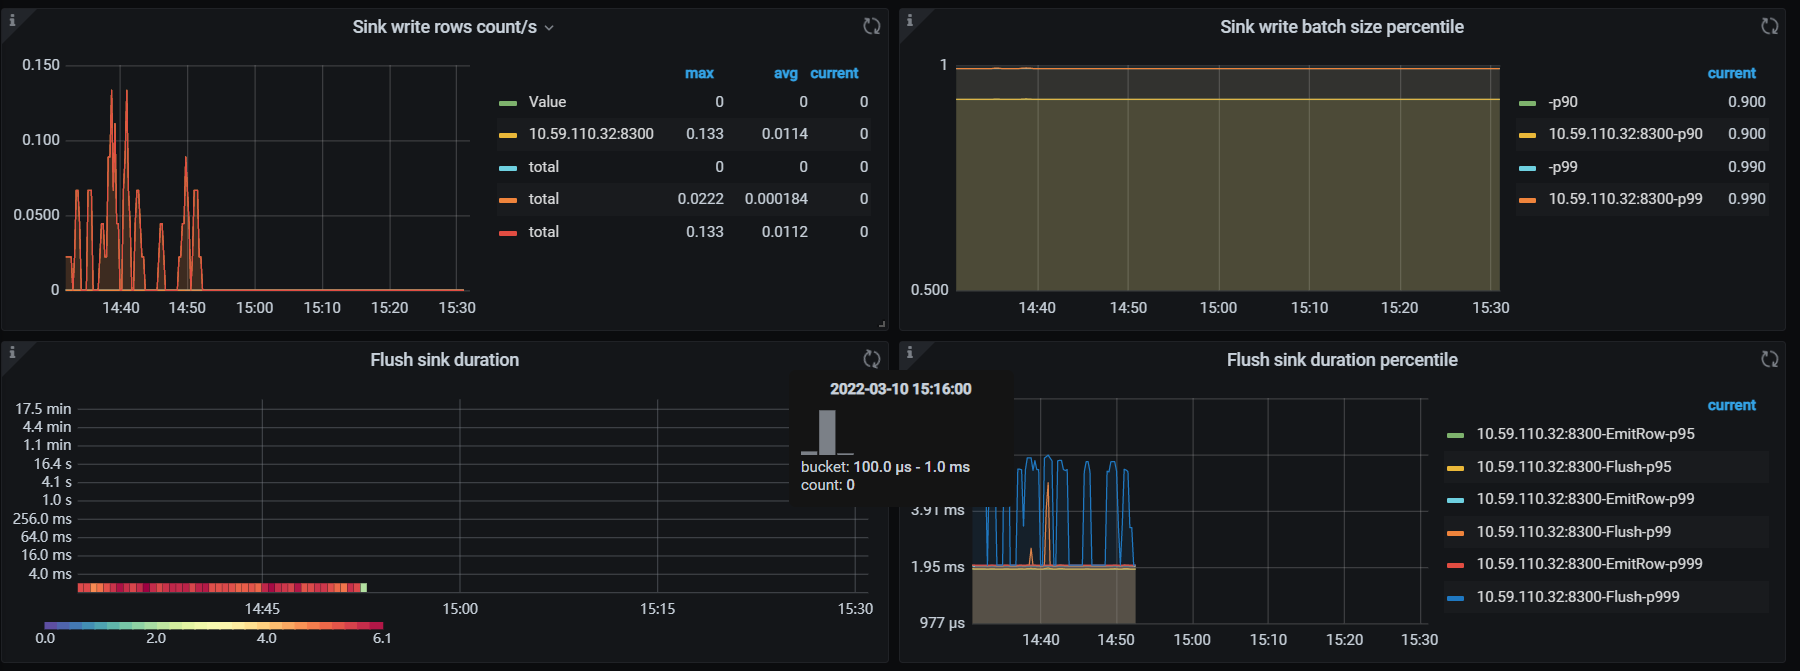This screenshot has height=671, width=1800.
Task: Click info icon on Sink write rows panel
Action: point(12,20)
